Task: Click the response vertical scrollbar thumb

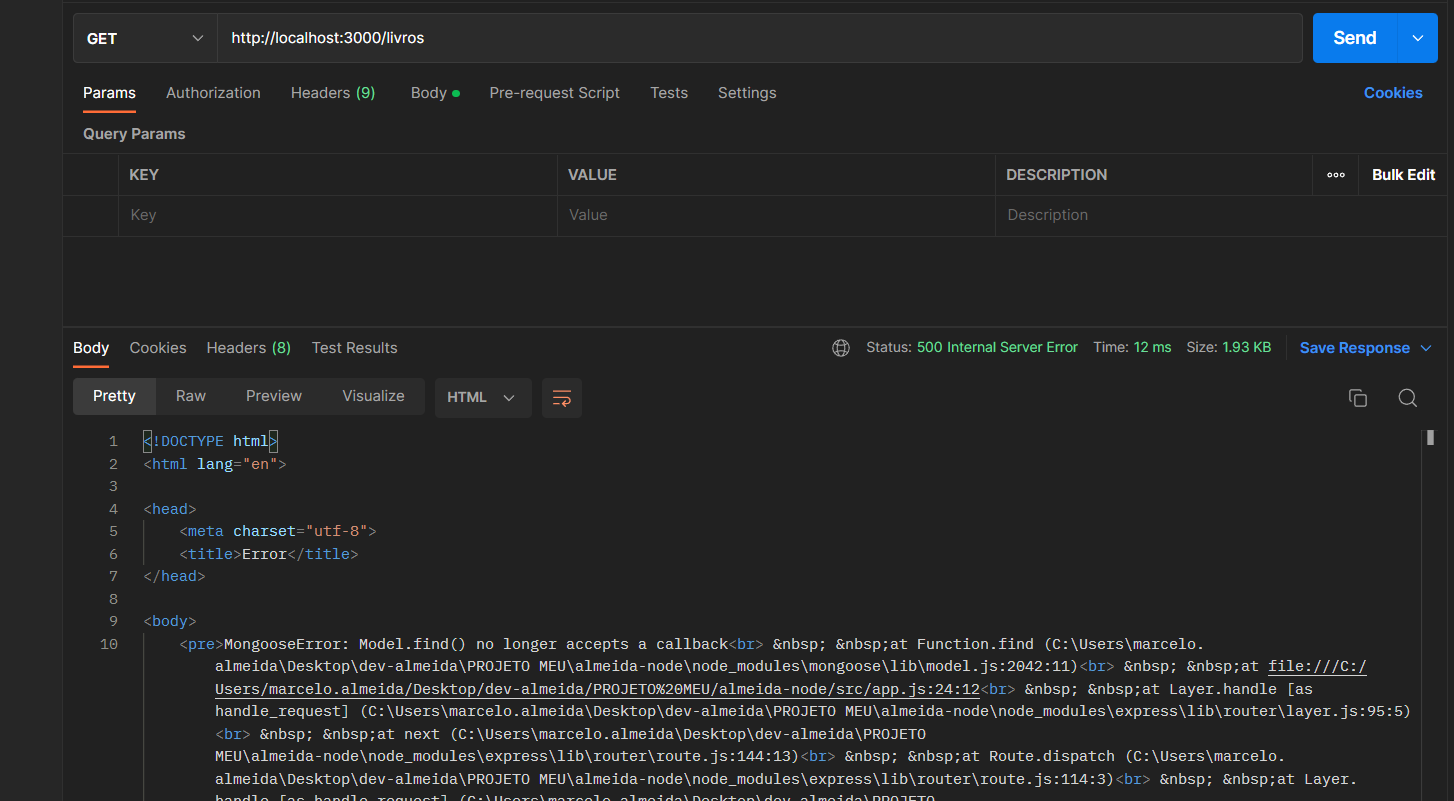Action: point(1431,438)
